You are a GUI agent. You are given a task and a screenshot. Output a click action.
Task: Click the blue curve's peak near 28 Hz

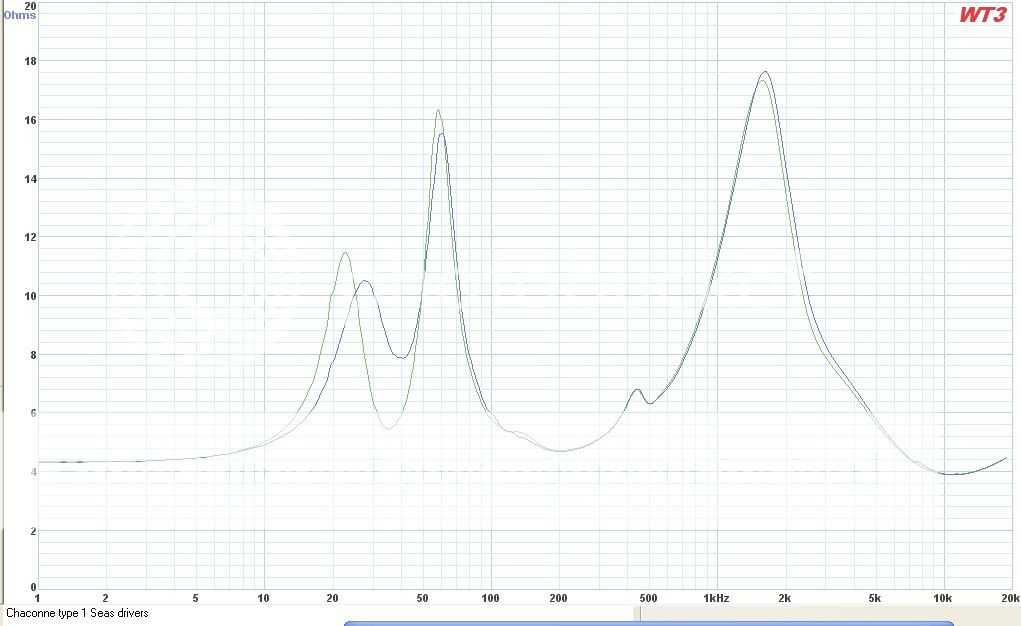pos(365,281)
